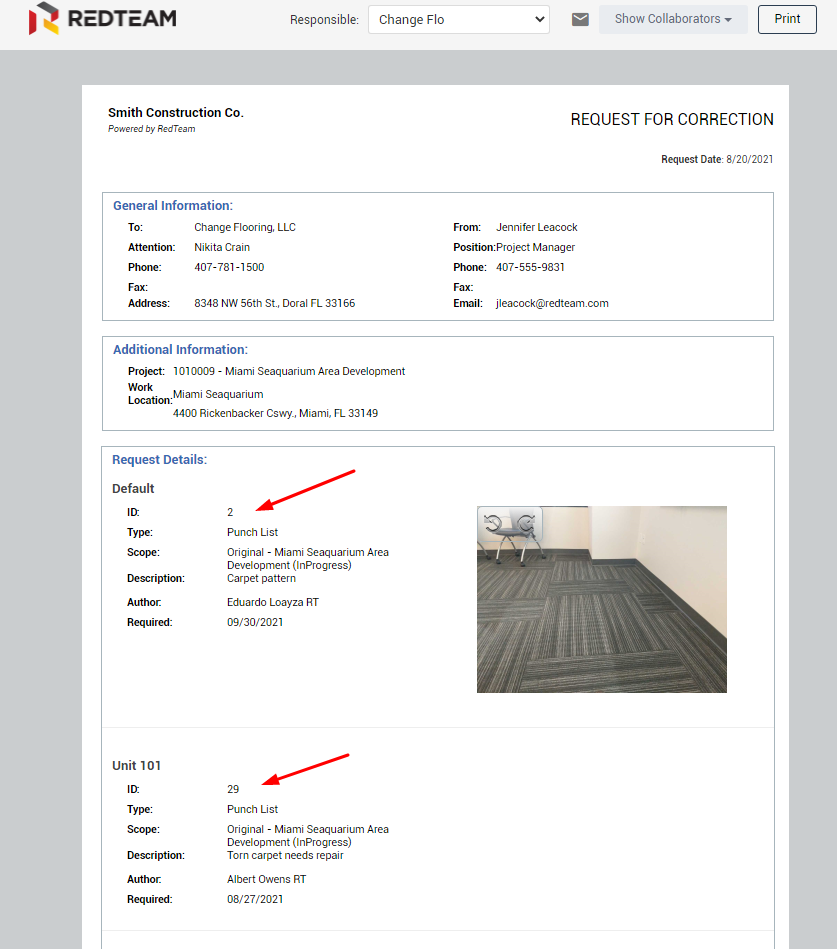Expand Show Collaborators menu

pyautogui.click(x=673, y=19)
